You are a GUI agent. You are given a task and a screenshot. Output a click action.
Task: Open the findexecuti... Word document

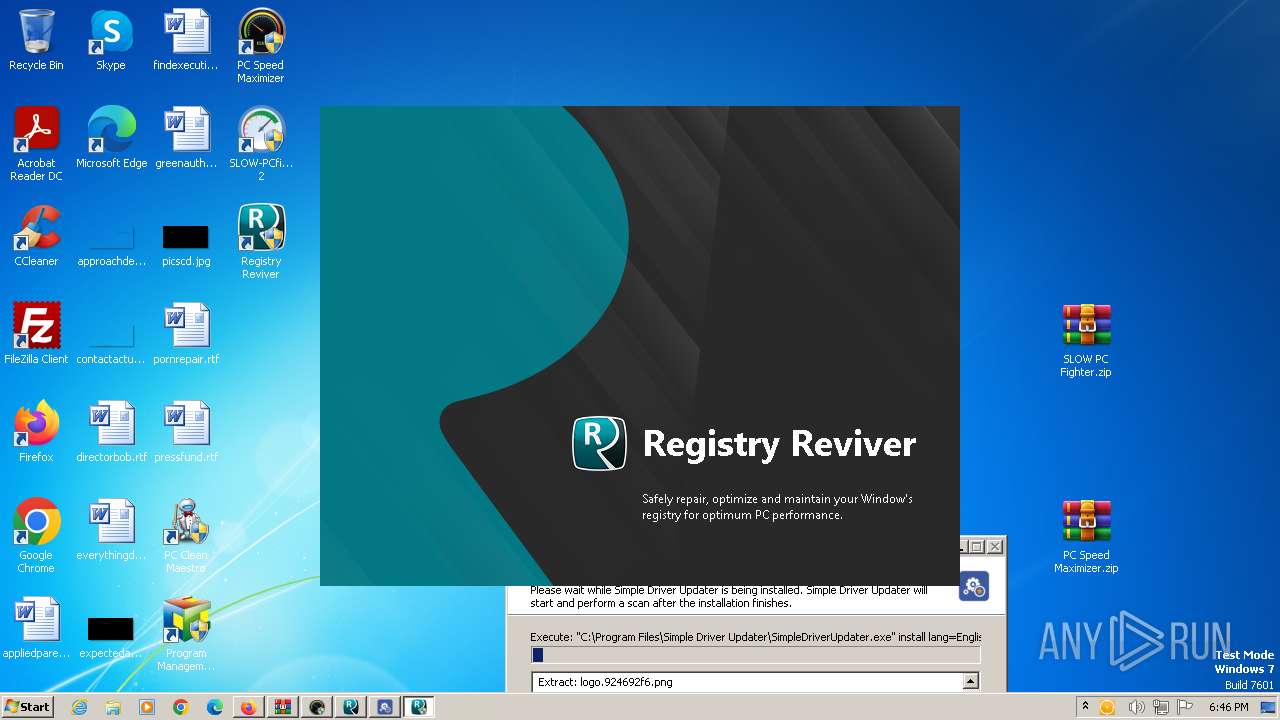pyautogui.click(x=186, y=40)
